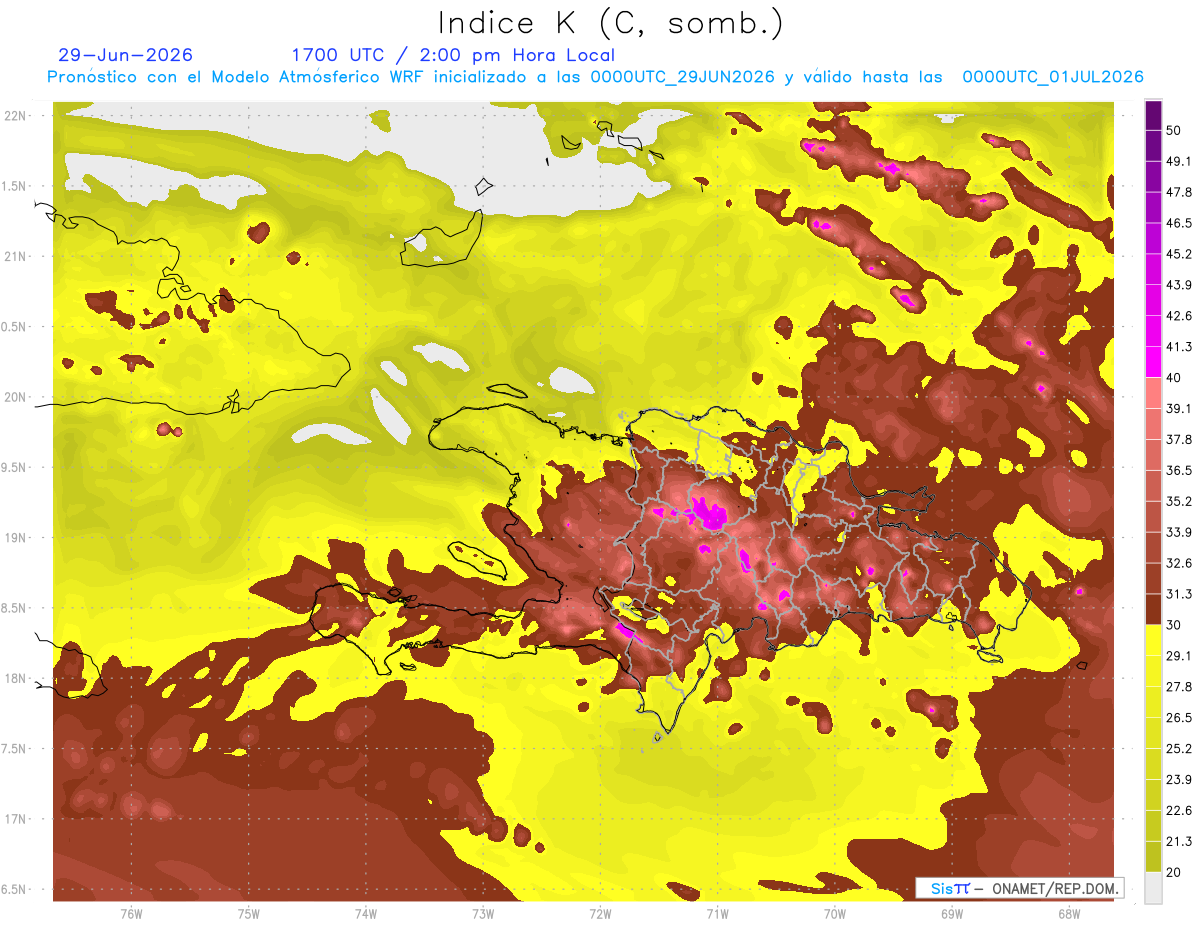Click the '76W' longitude label
Image resolution: width=1200 pixels, height=927 pixels.
132,914
